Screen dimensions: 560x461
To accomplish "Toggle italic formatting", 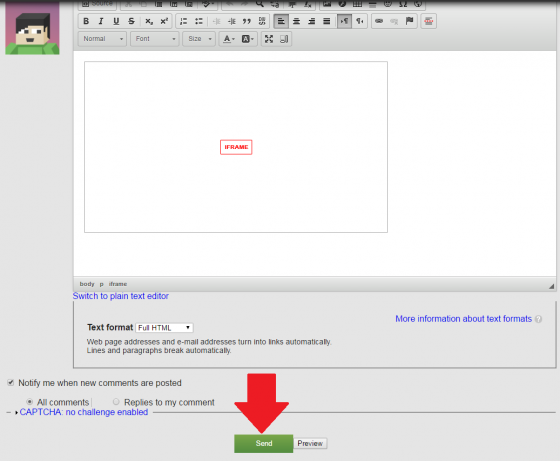I will pos(101,21).
